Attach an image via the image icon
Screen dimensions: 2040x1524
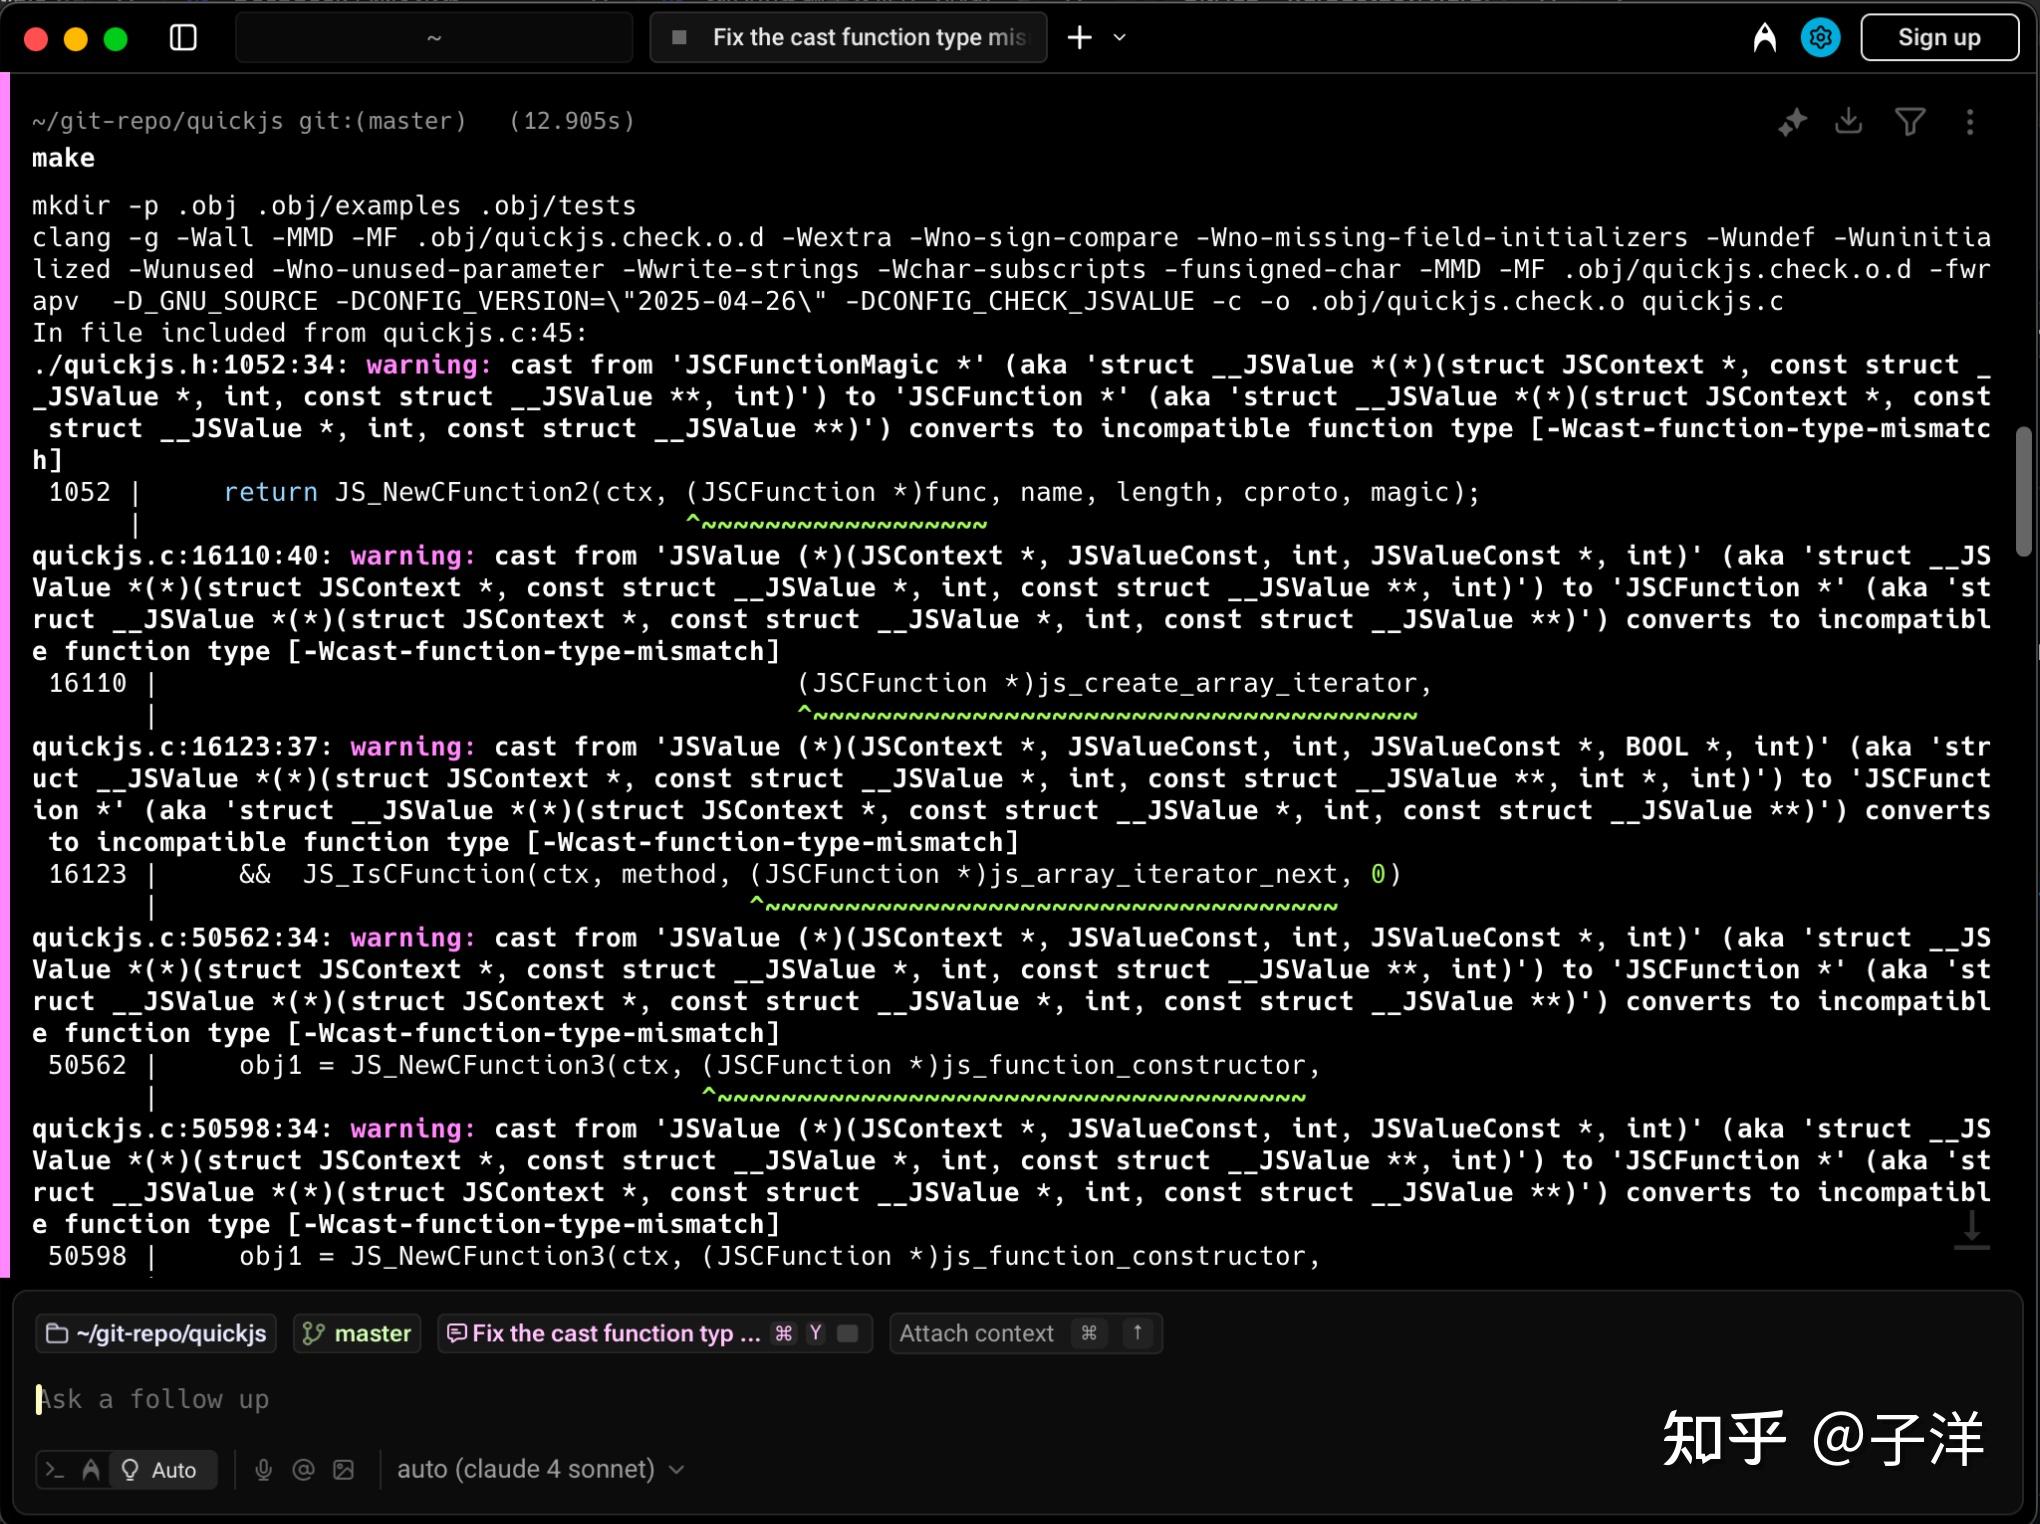[343, 1469]
